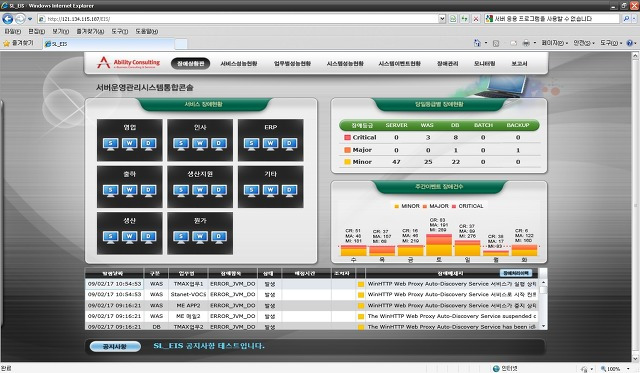The image size is (640, 373).
Task: Click the S server icon in the 영업 tile
Action: coord(111,144)
